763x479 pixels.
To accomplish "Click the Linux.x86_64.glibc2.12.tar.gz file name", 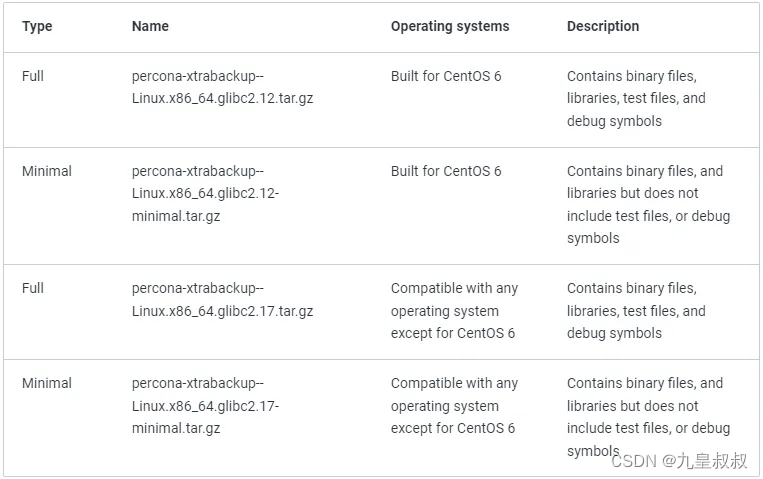I will point(222,99).
